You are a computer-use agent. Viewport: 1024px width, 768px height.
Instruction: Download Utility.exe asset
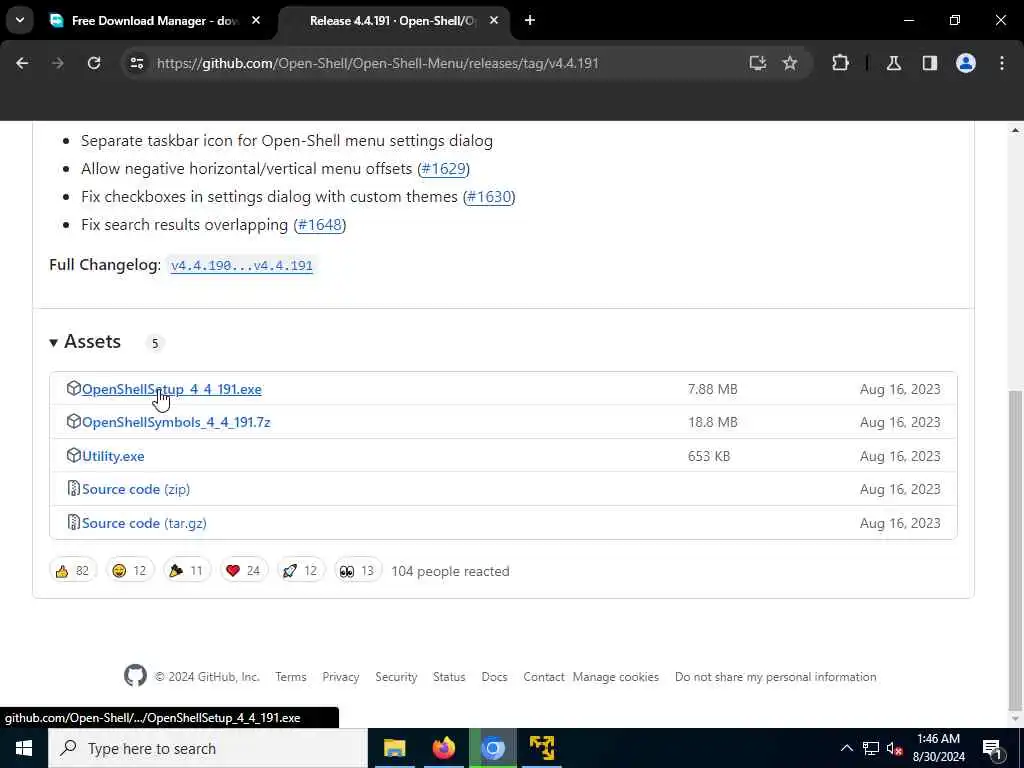pyautogui.click(x=113, y=456)
